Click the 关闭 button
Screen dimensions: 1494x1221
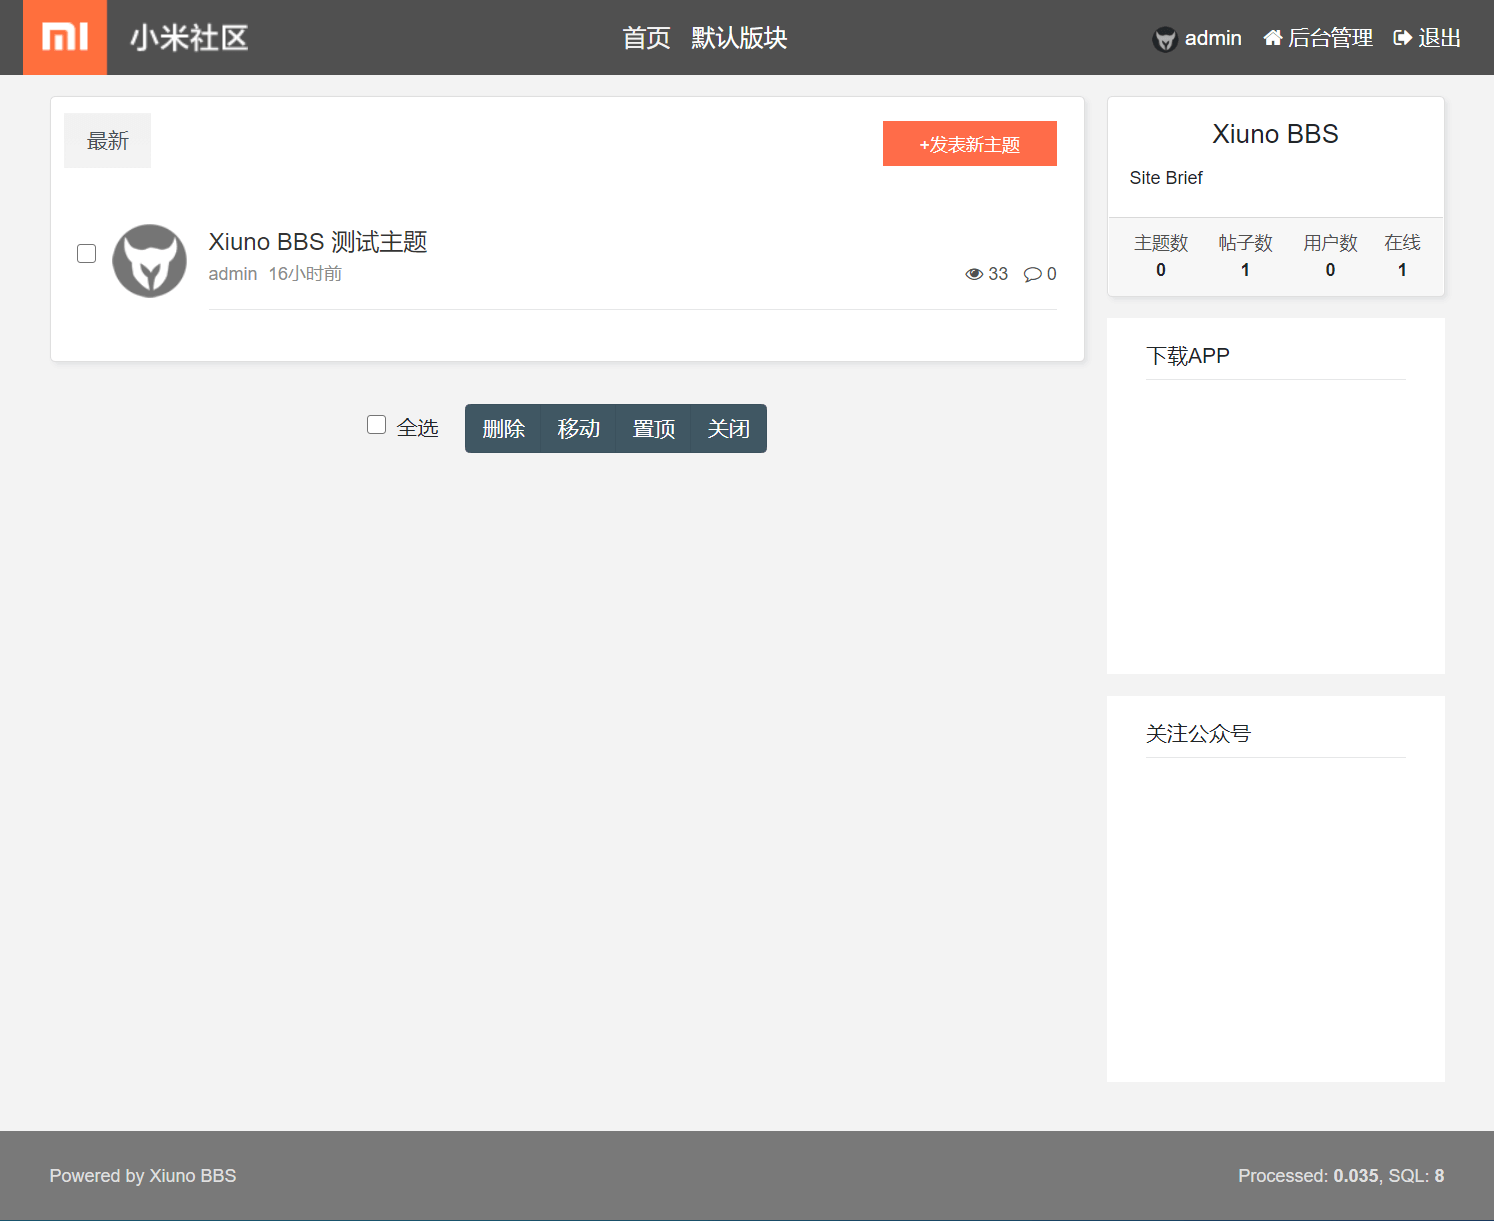coord(729,429)
